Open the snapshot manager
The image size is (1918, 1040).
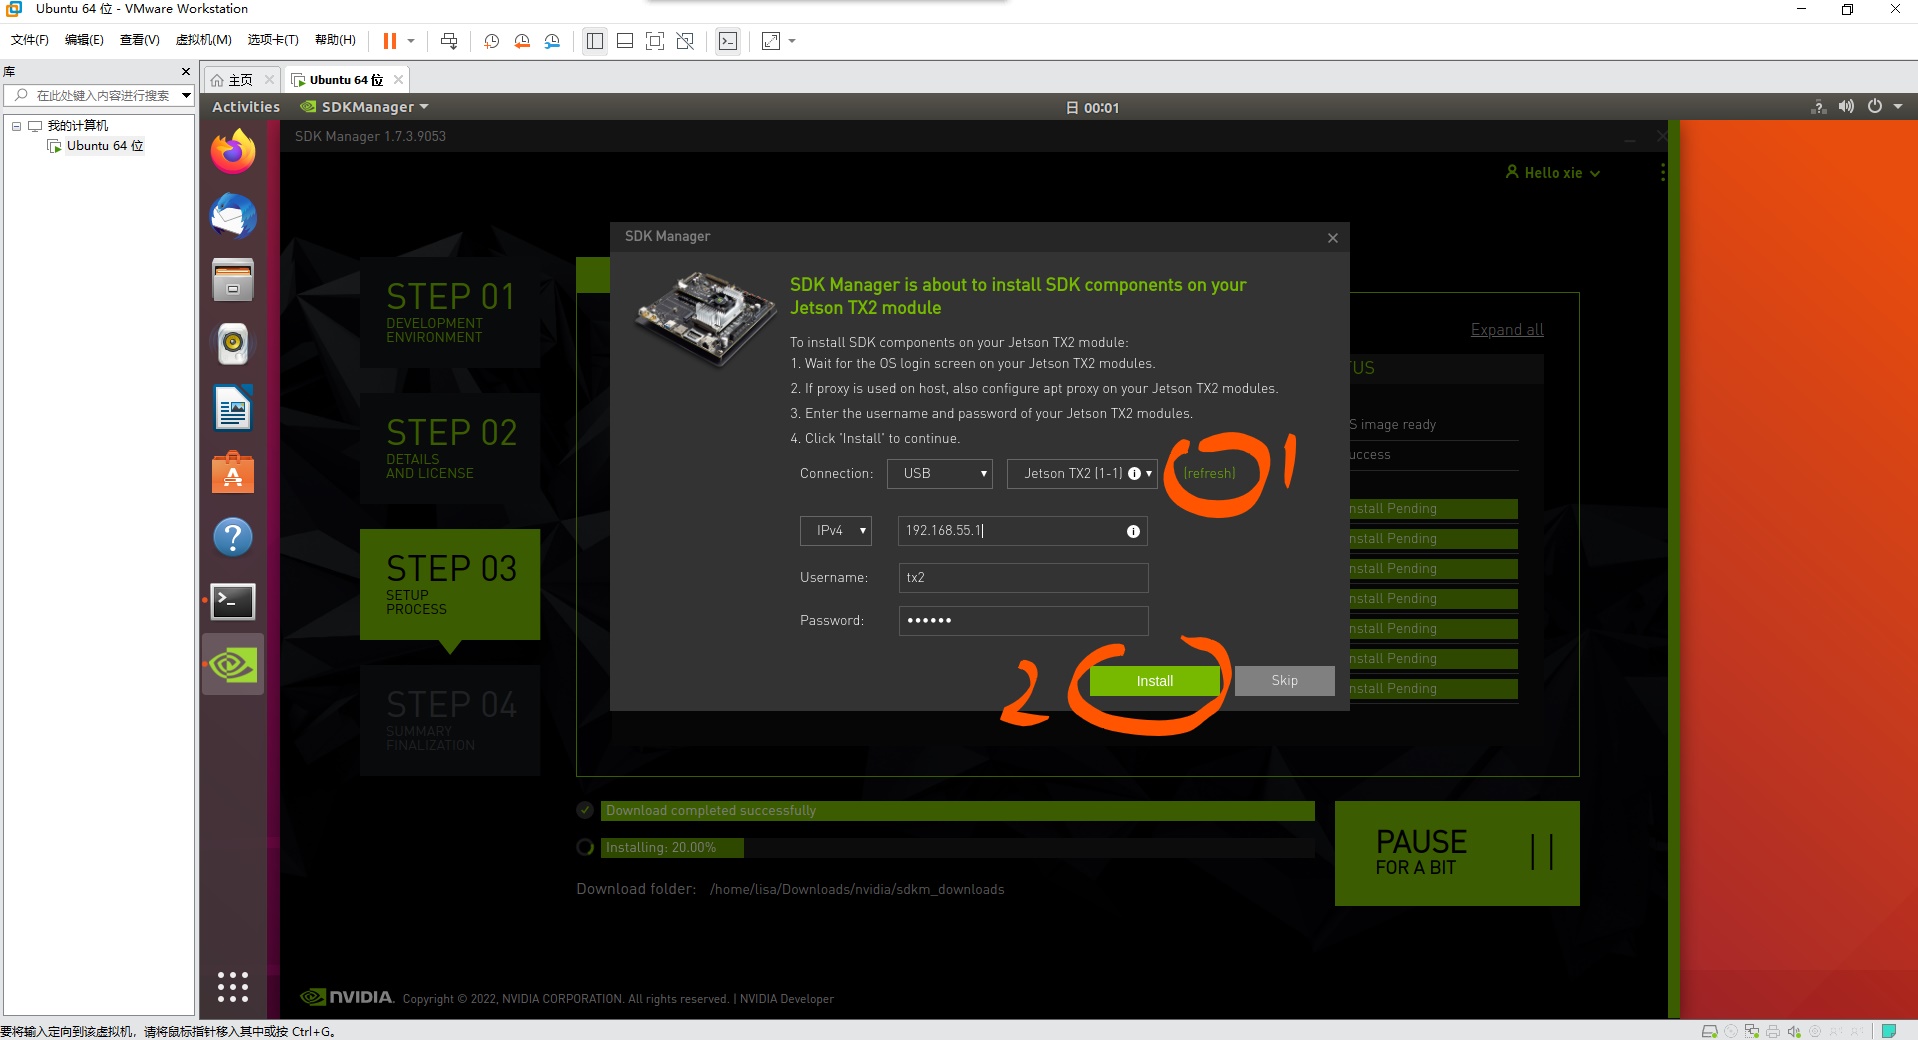click(x=552, y=41)
